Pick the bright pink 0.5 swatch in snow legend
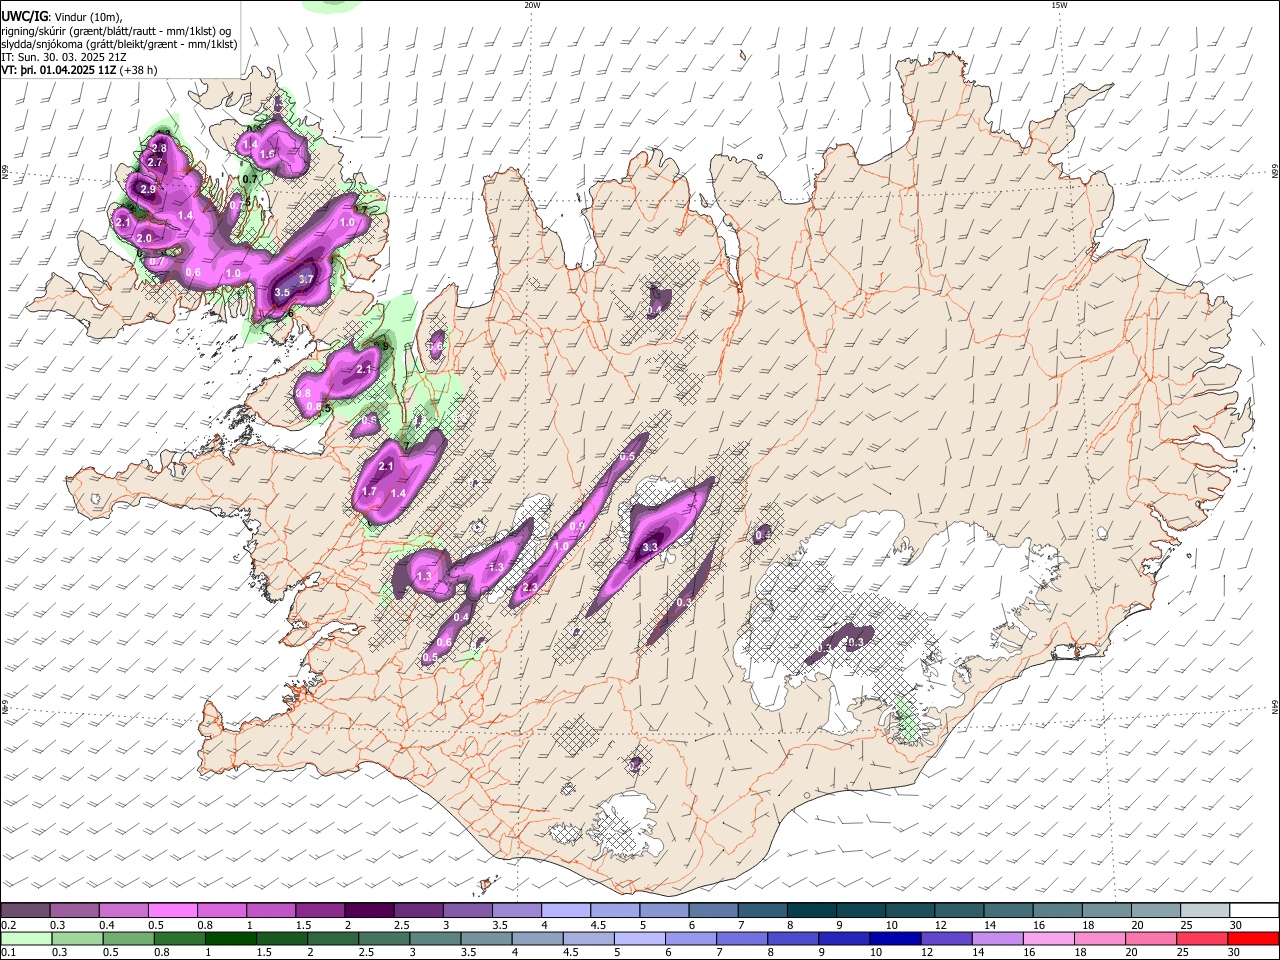The width and height of the screenshot is (1280, 960). tap(173, 911)
